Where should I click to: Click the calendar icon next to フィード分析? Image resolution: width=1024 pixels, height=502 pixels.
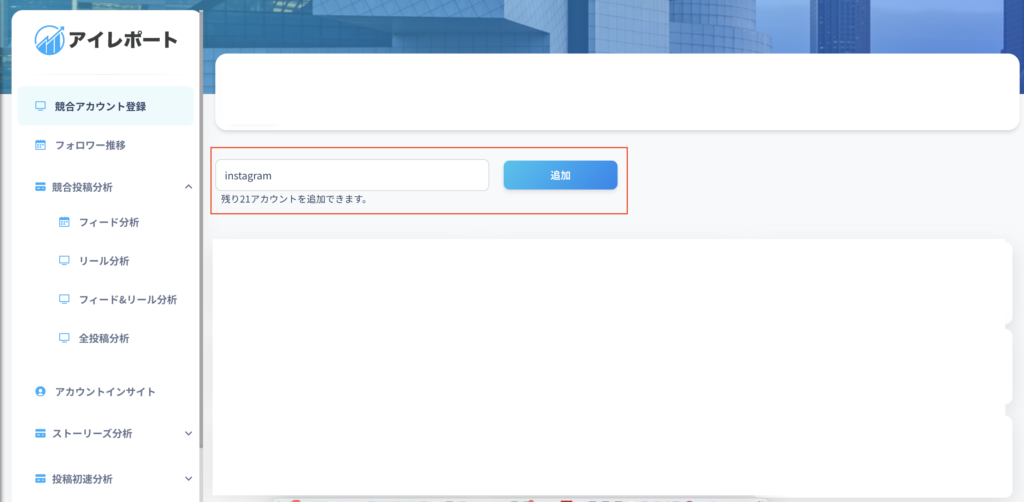64,222
